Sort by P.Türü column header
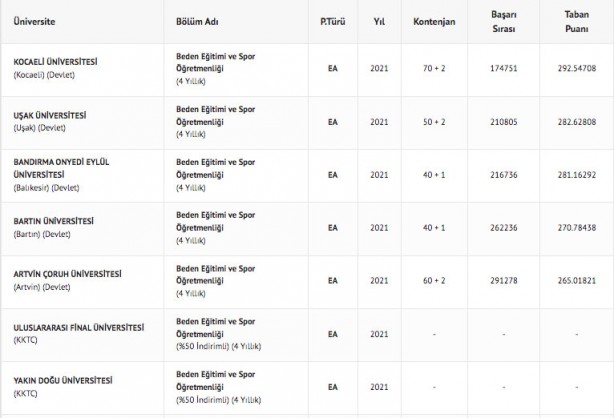 tap(332, 20)
